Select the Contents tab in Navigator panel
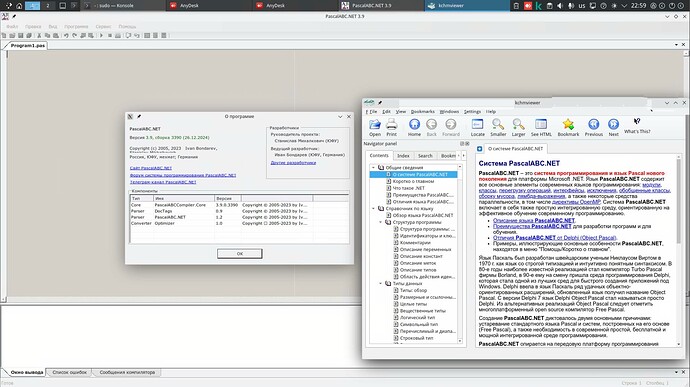The width and height of the screenshot is (690, 387). coord(379,155)
